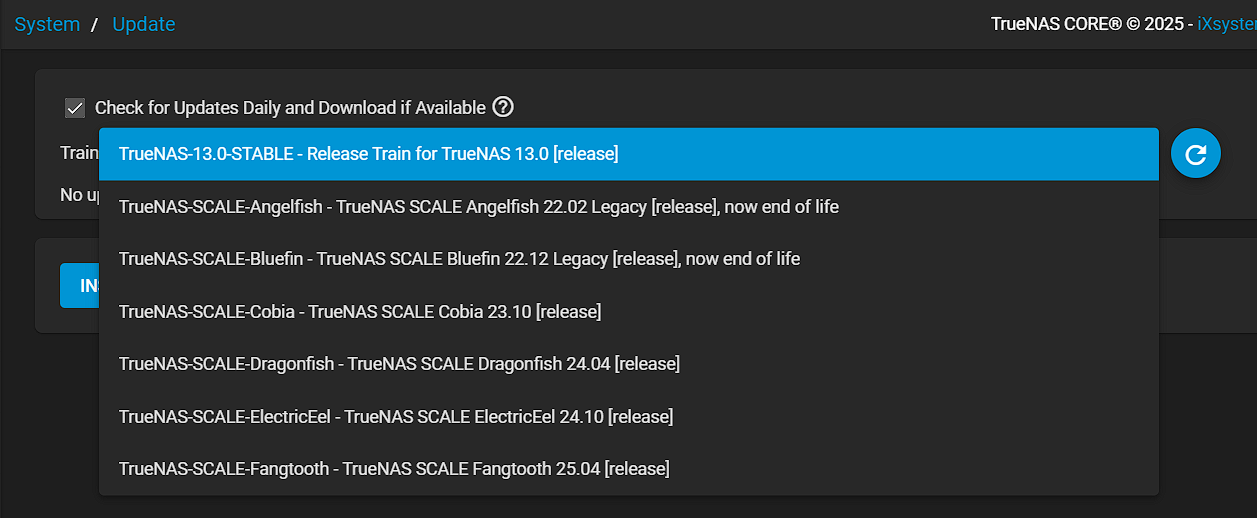This screenshot has width=1257, height=518.
Task: Click the slash separator in breadcrumb
Action: click(x=95, y=24)
